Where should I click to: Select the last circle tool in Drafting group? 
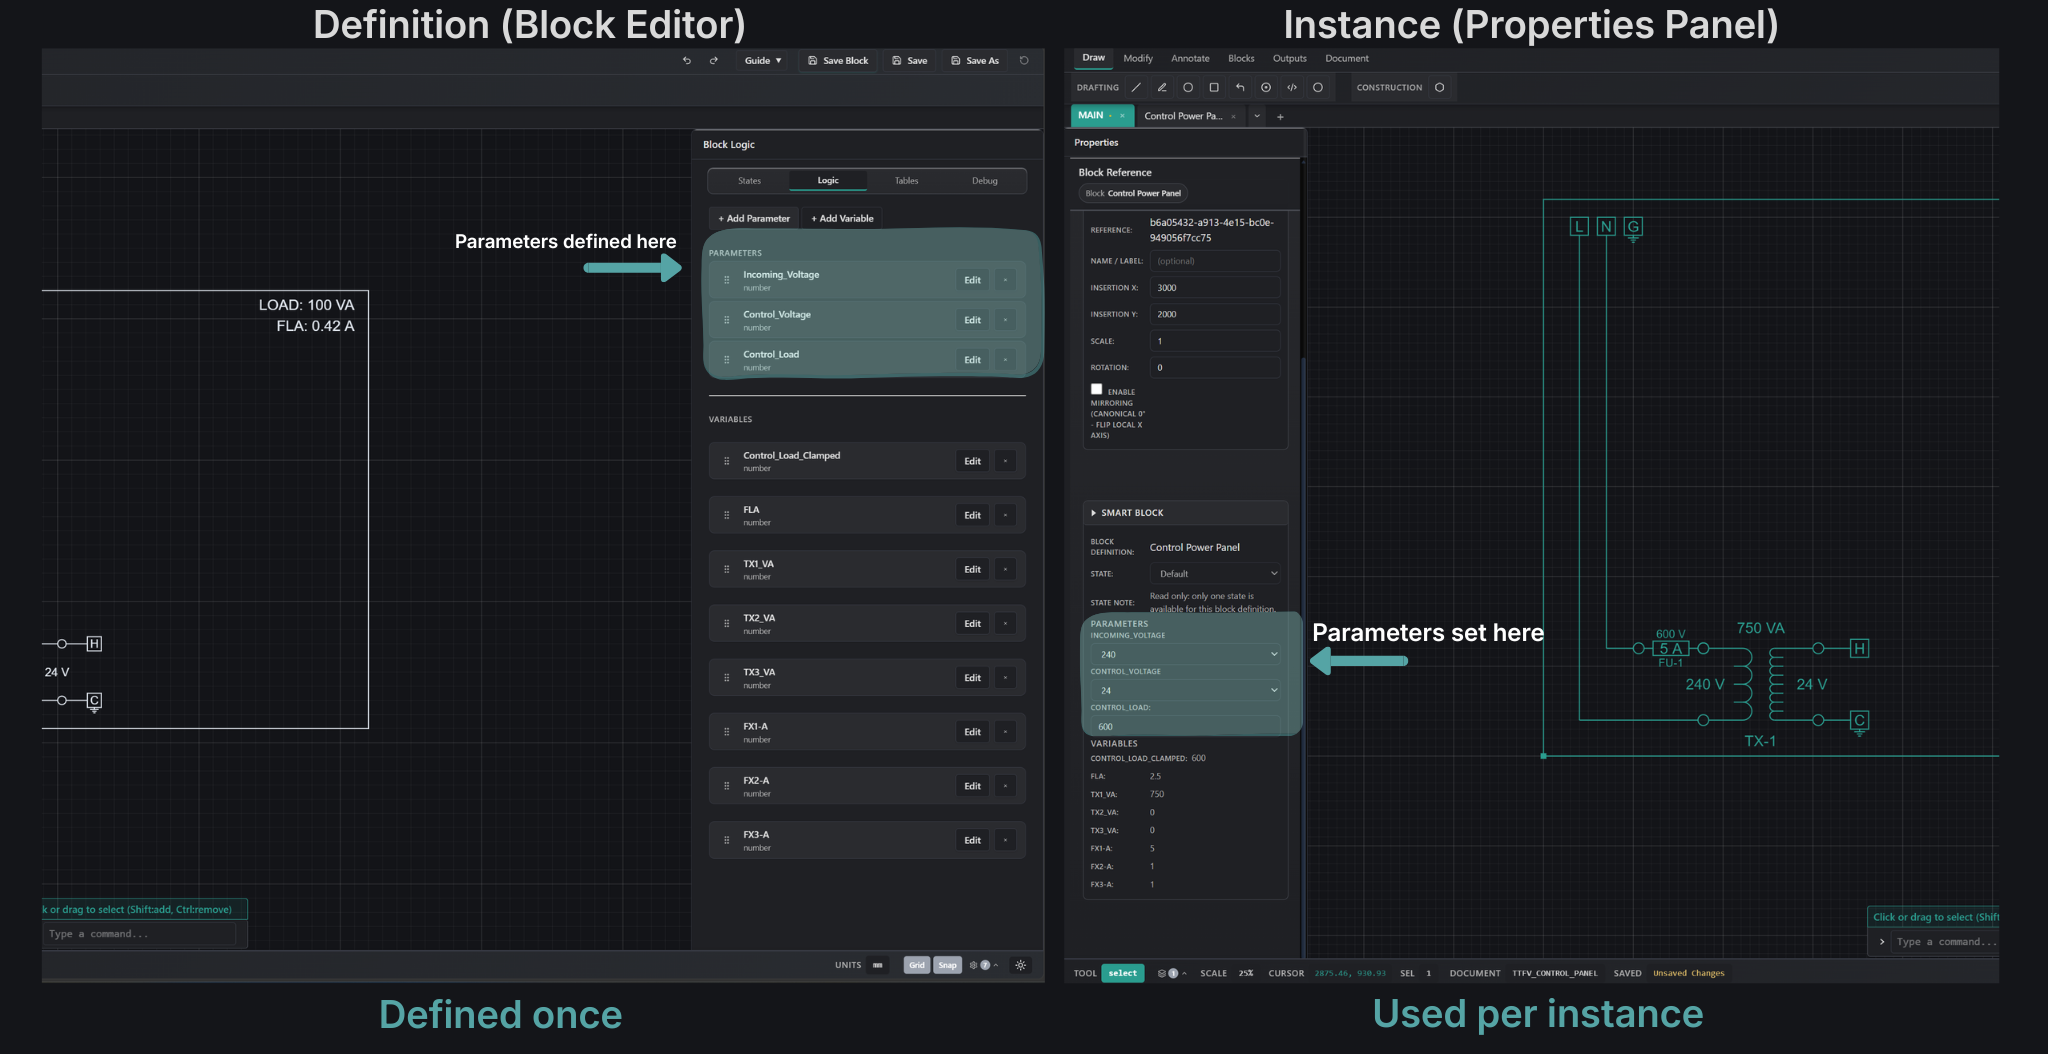pyautogui.click(x=1318, y=88)
